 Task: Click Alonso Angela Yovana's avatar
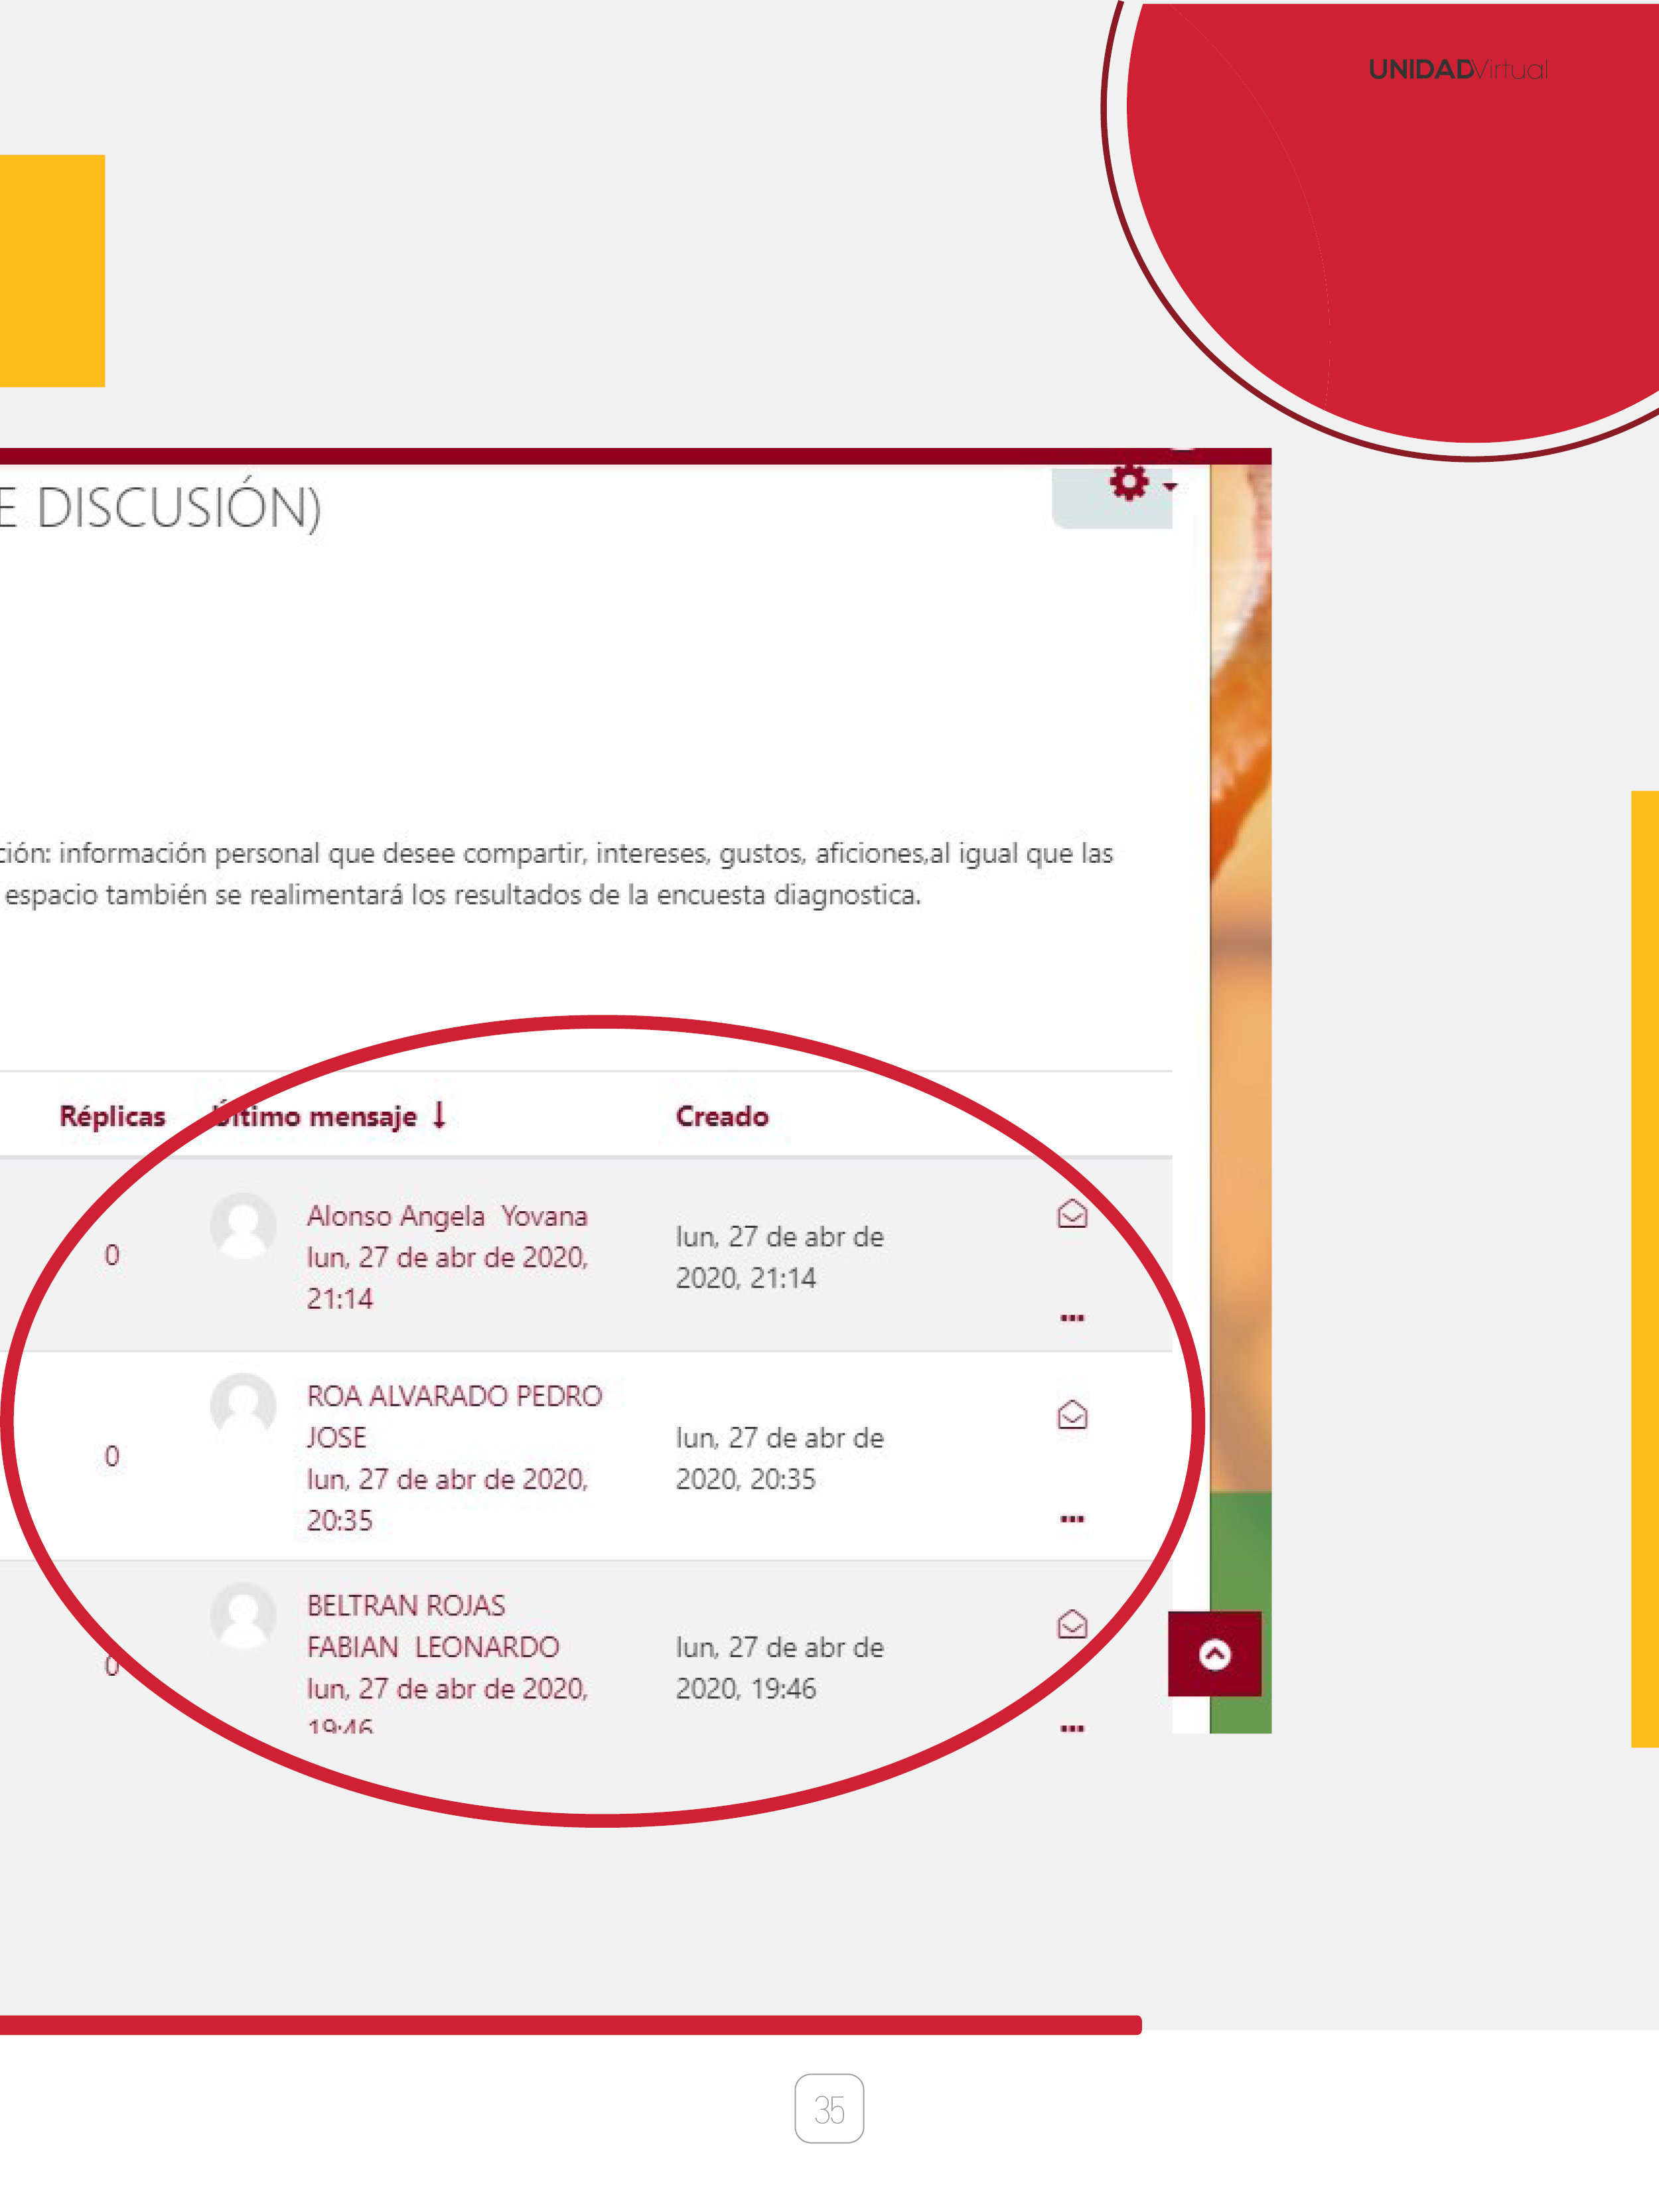click(x=243, y=1225)
